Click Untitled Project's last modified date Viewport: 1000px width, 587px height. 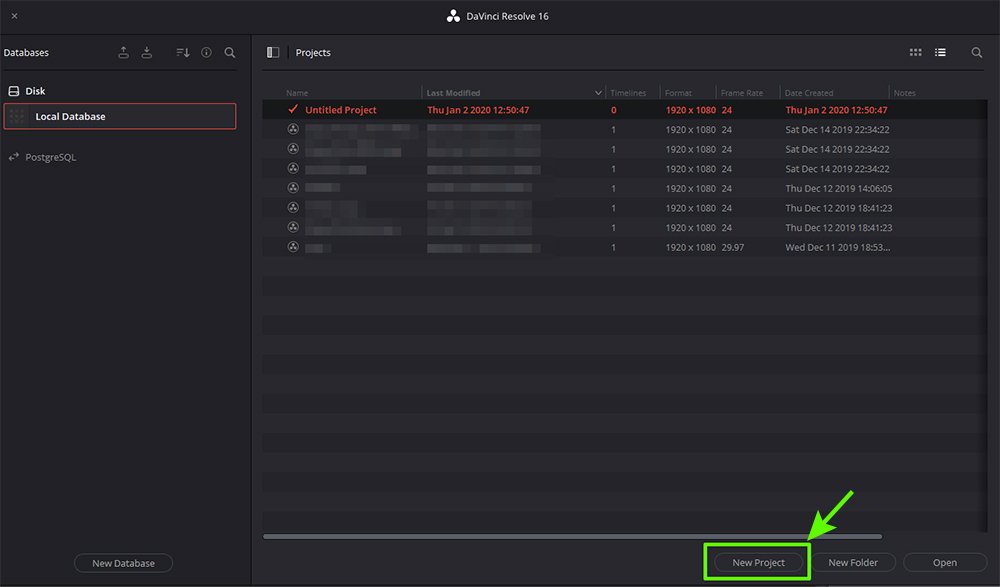point(478,110)
